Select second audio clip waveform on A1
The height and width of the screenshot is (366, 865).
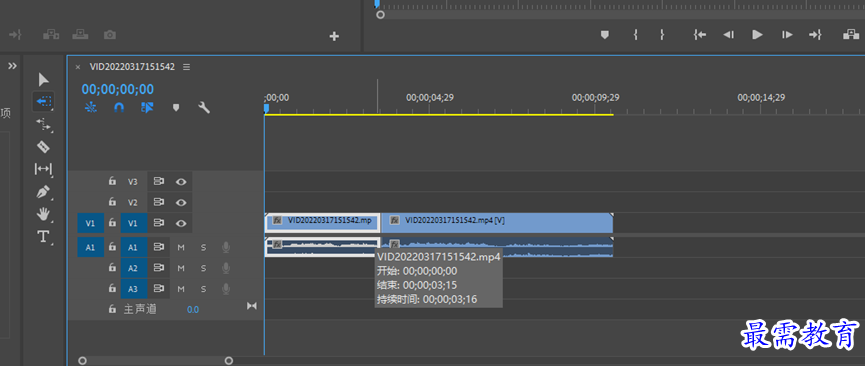(497, 247)
